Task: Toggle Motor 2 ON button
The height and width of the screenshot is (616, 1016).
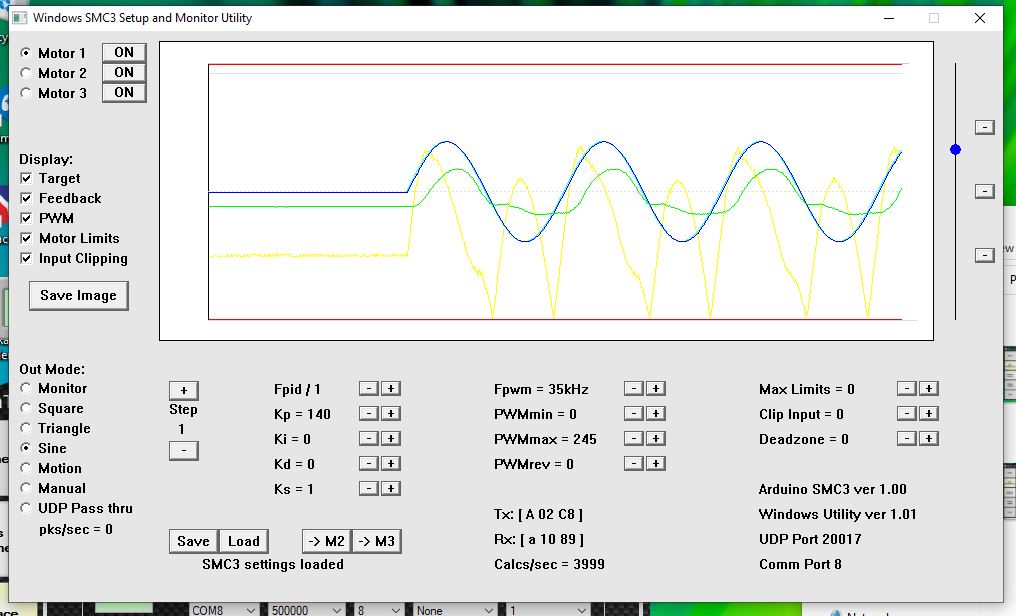Action: [x=124, y=73]
